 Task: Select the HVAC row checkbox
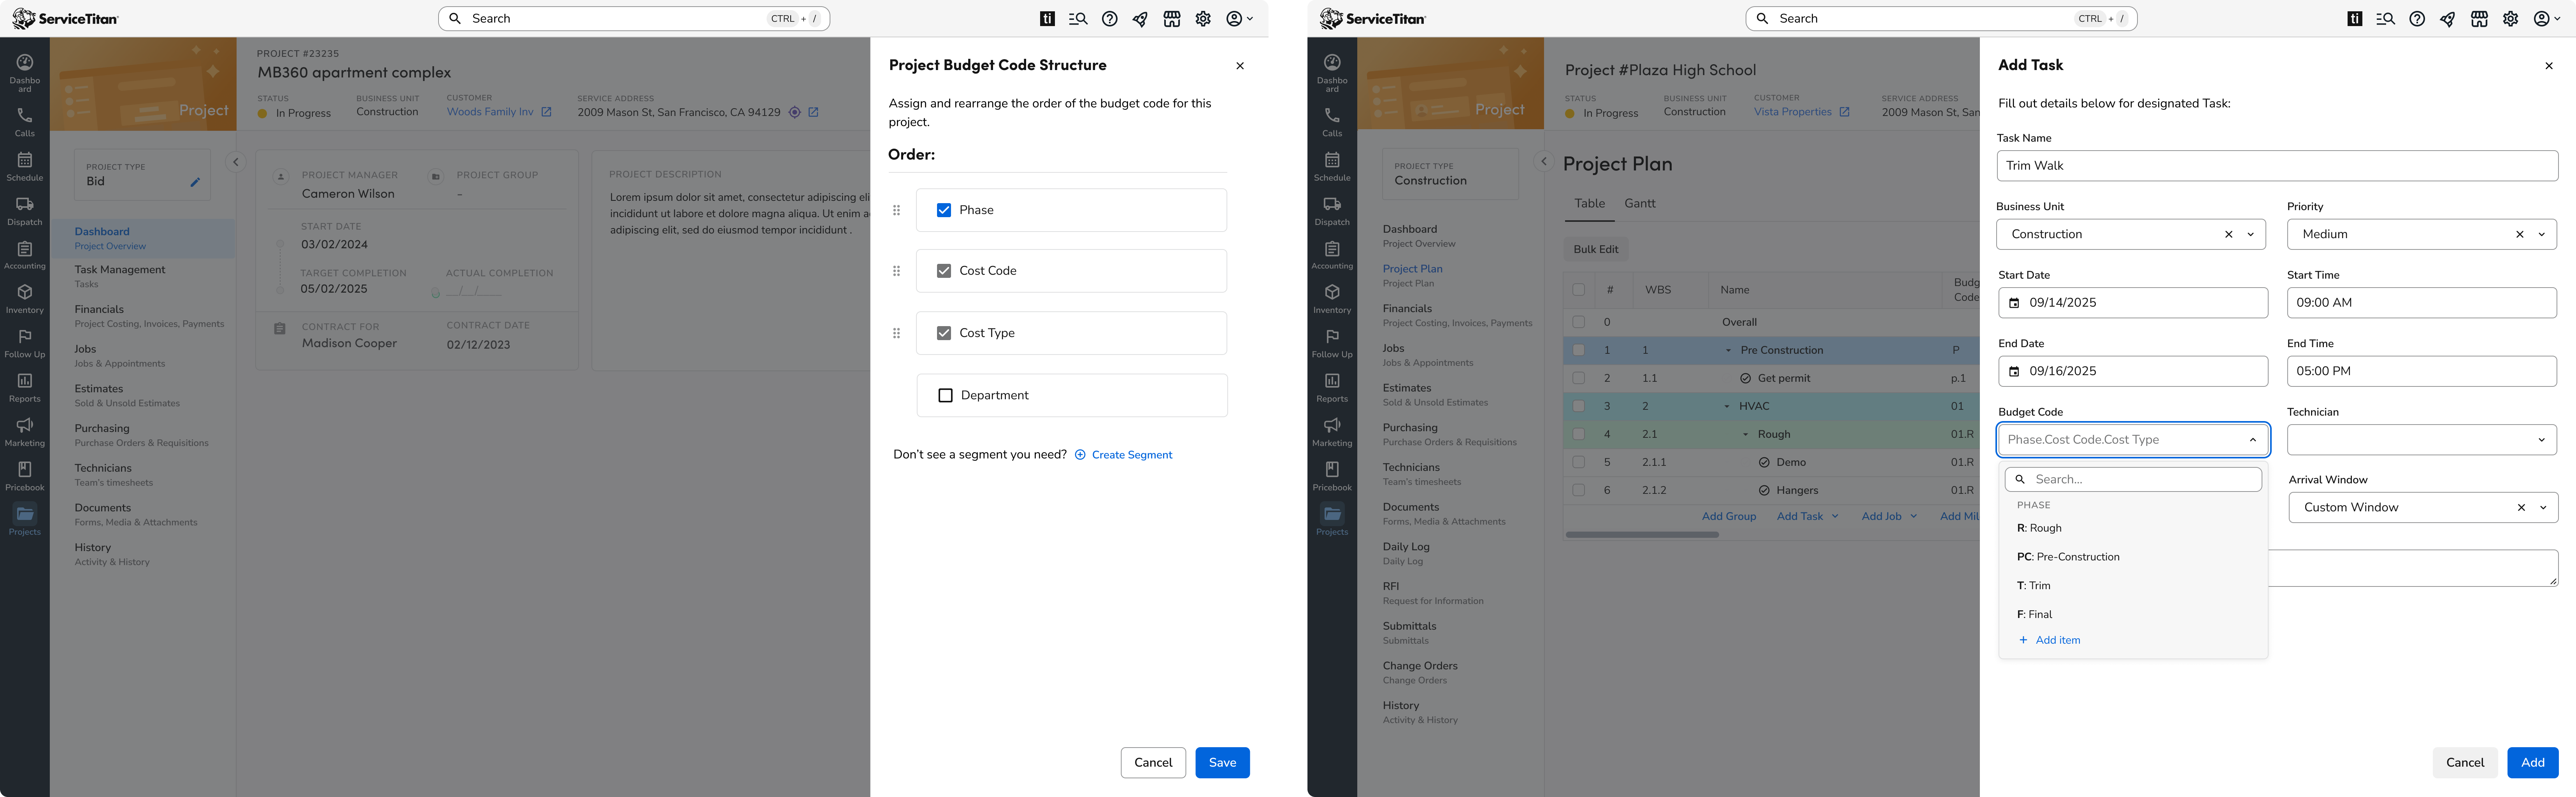click(x=1578, y=406)
